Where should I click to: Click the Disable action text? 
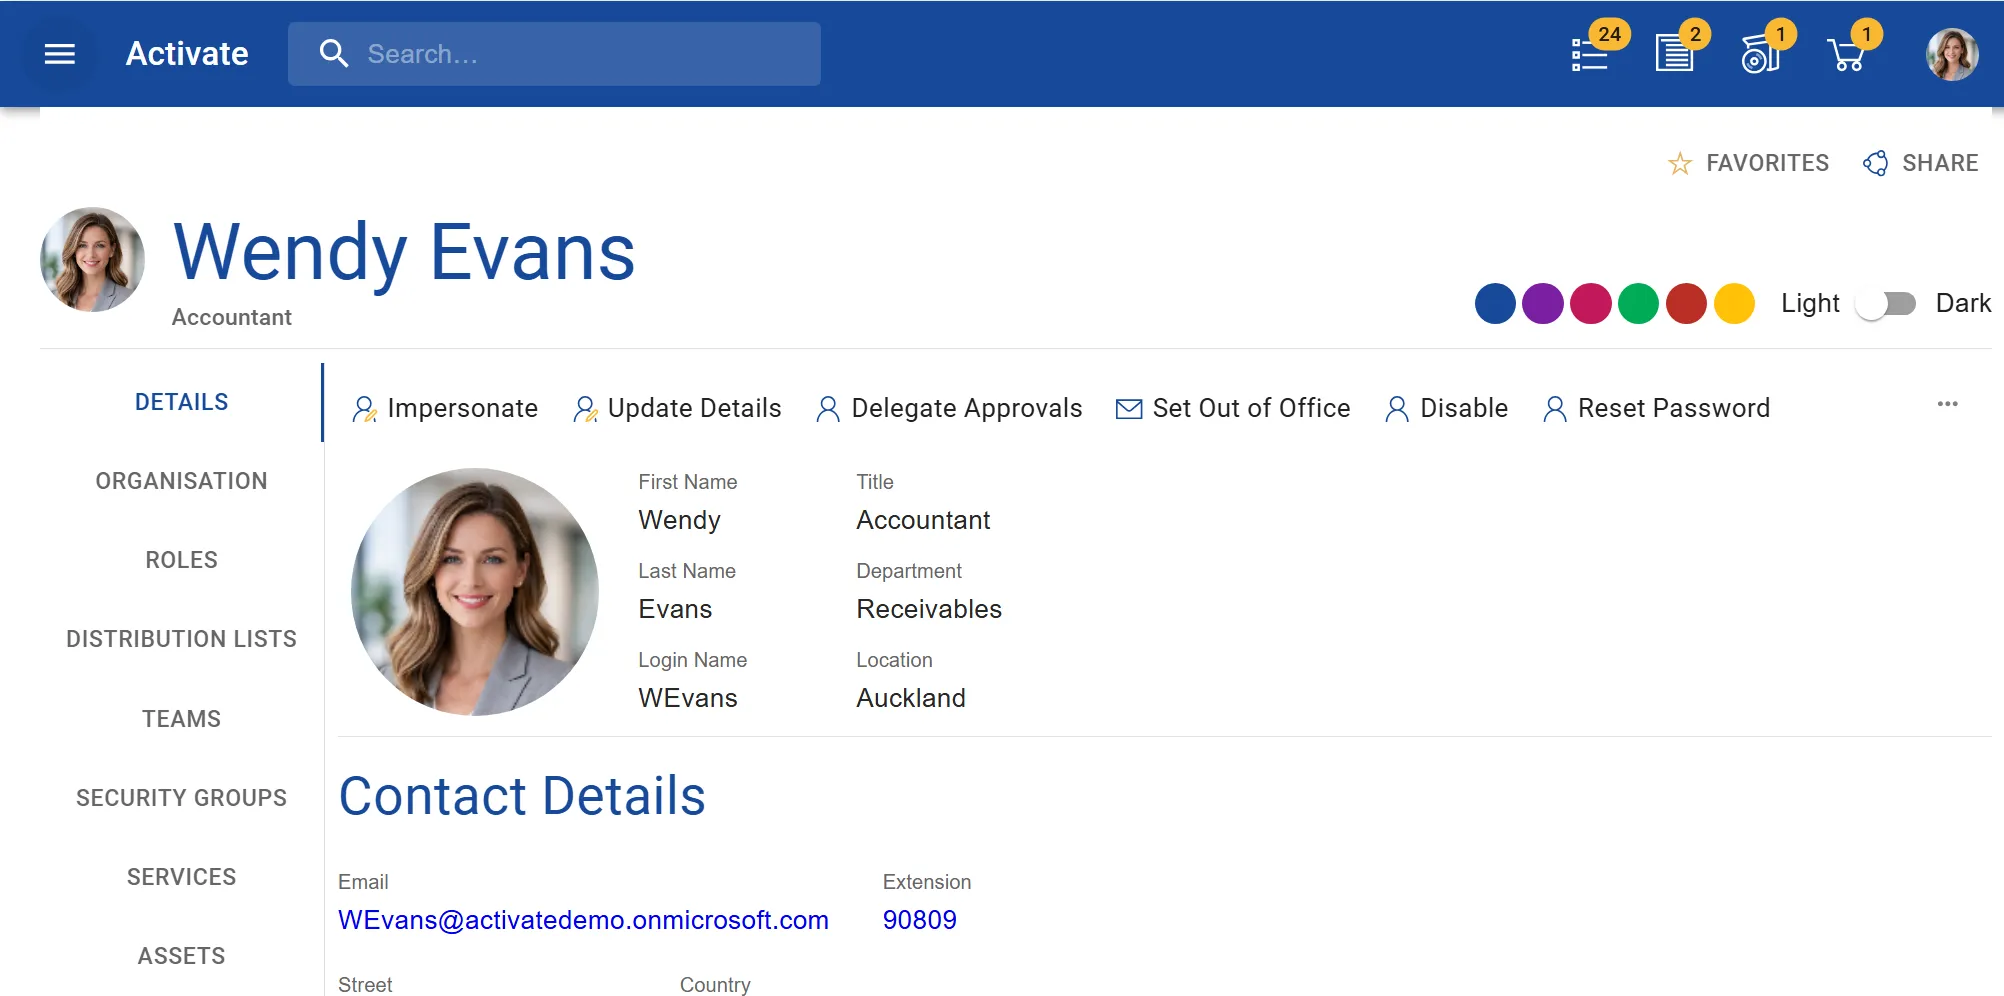point(1464,409)
